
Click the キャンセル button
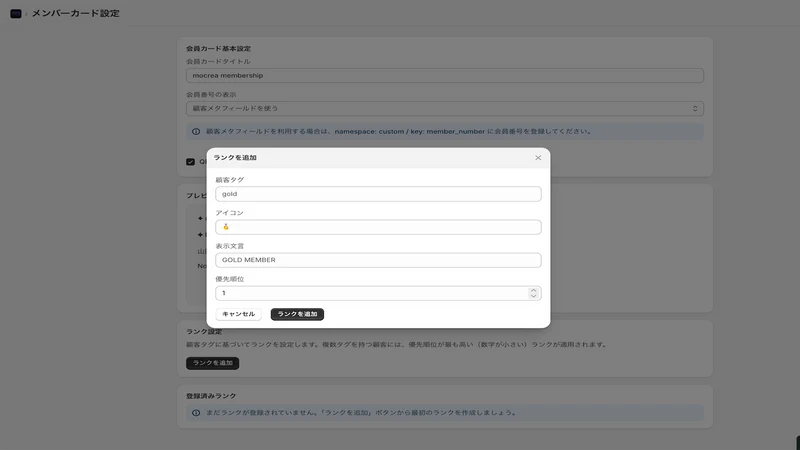tap(239, 314)
